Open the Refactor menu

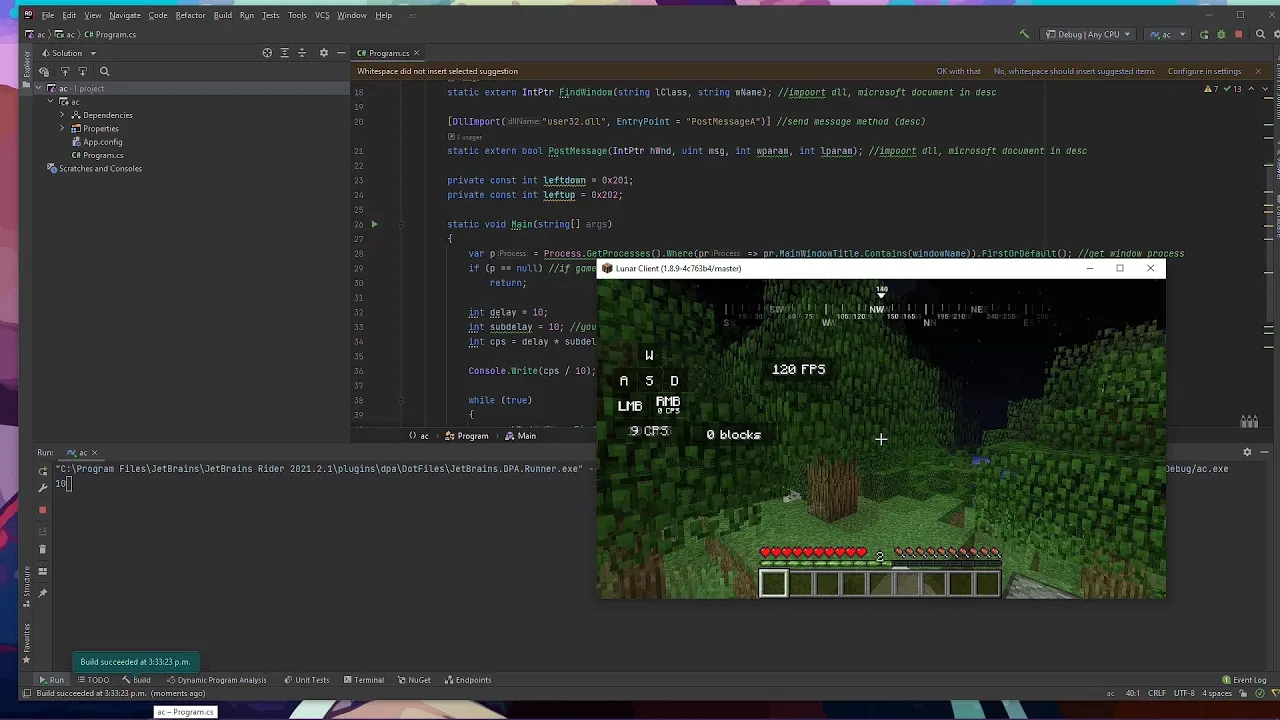(190, 15)
